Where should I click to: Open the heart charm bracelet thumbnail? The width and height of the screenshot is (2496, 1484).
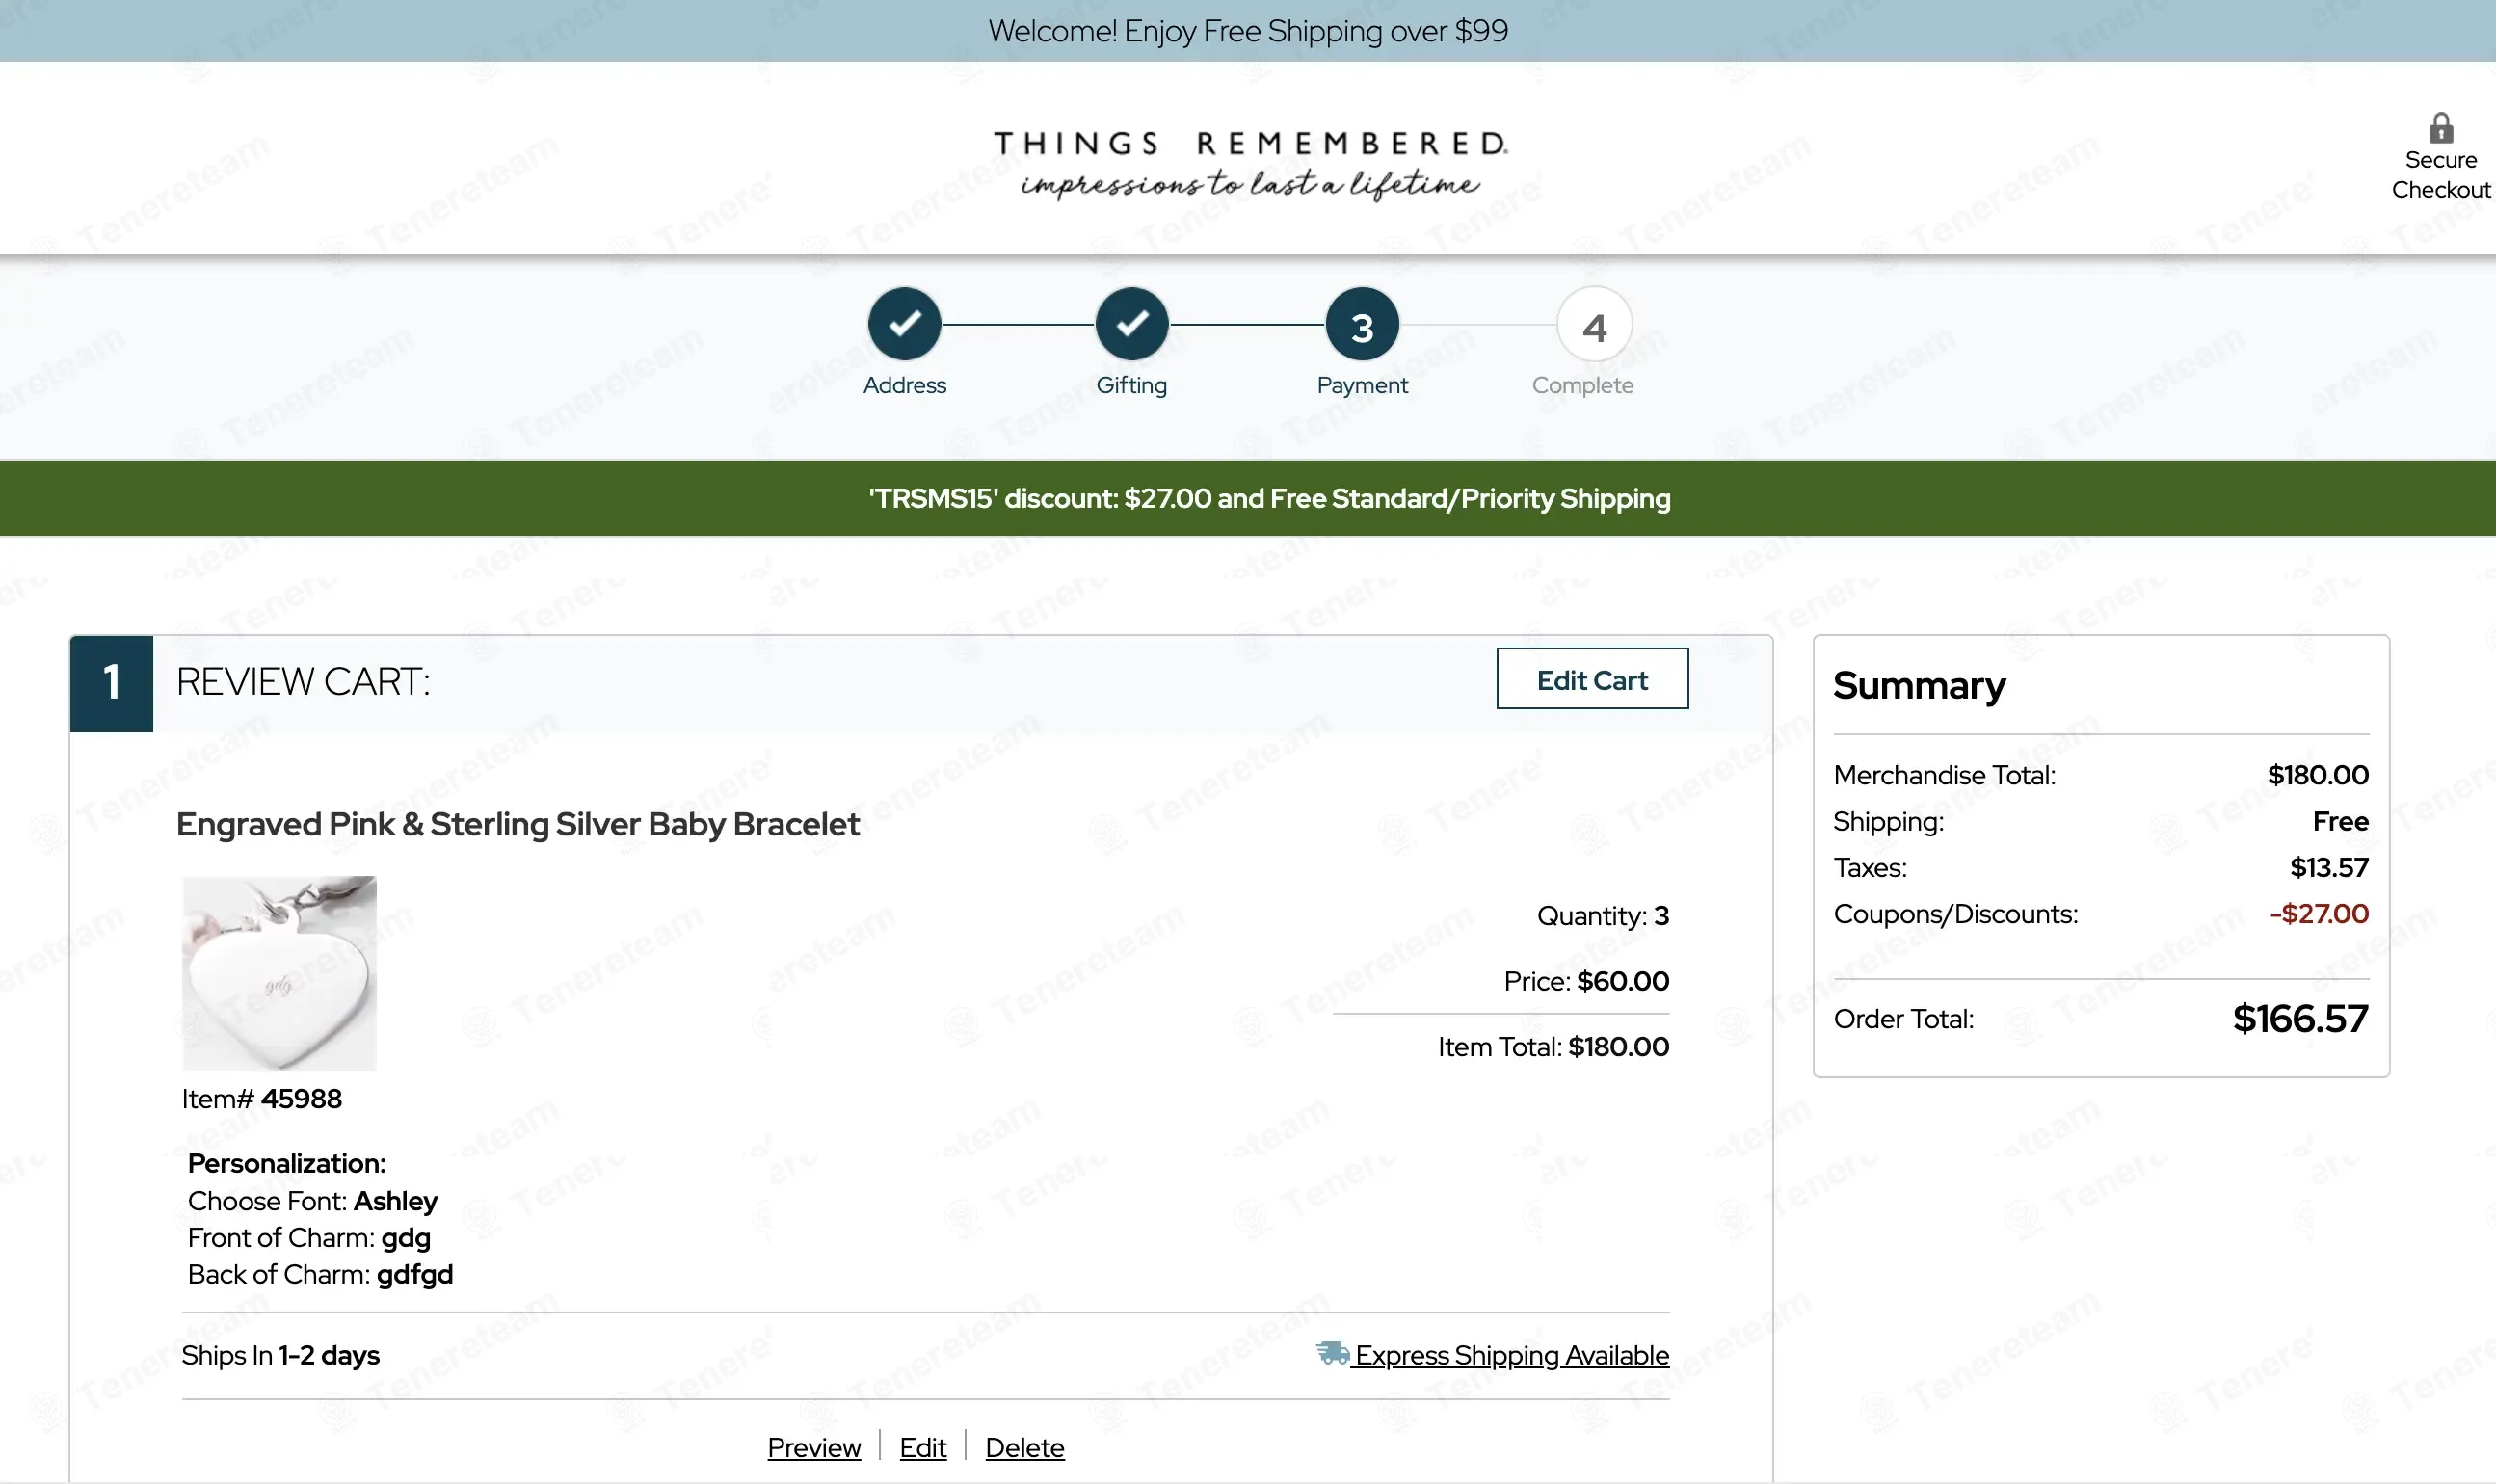click(279, 973)
